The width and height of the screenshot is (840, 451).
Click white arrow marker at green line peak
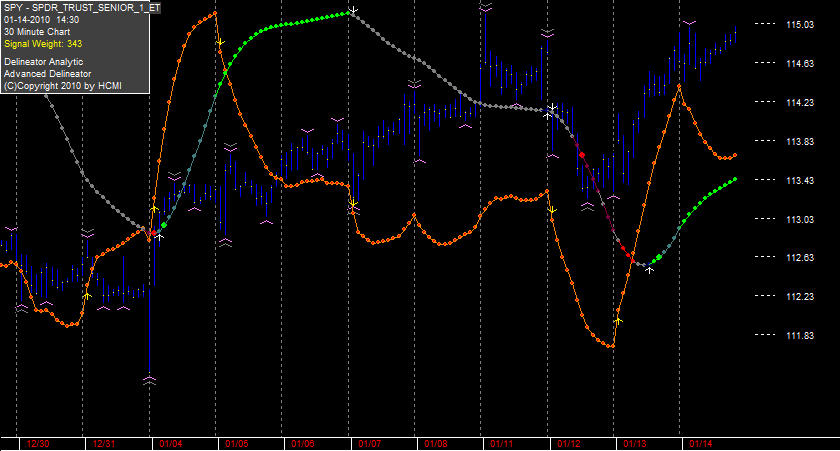pyautogui.click(x=353, y=10)
